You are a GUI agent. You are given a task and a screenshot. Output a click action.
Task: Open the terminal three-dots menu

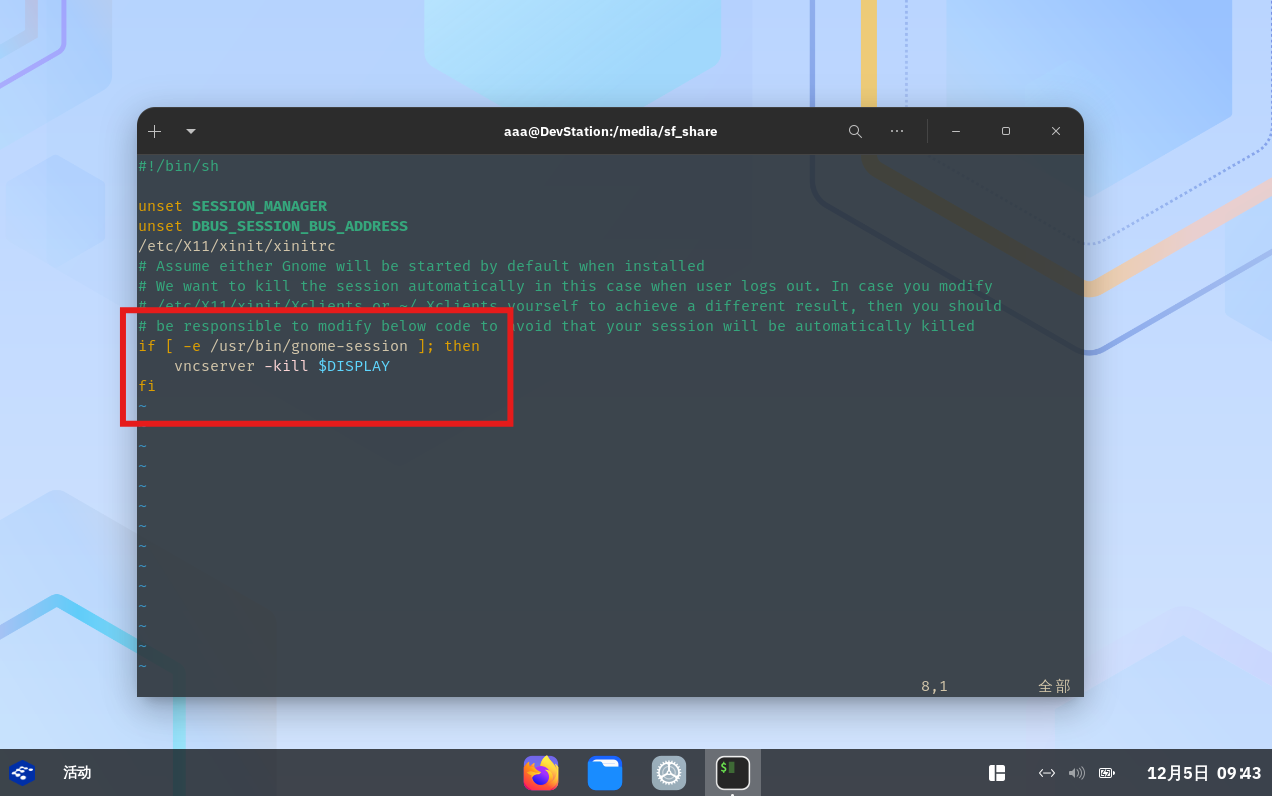(897, 131)
